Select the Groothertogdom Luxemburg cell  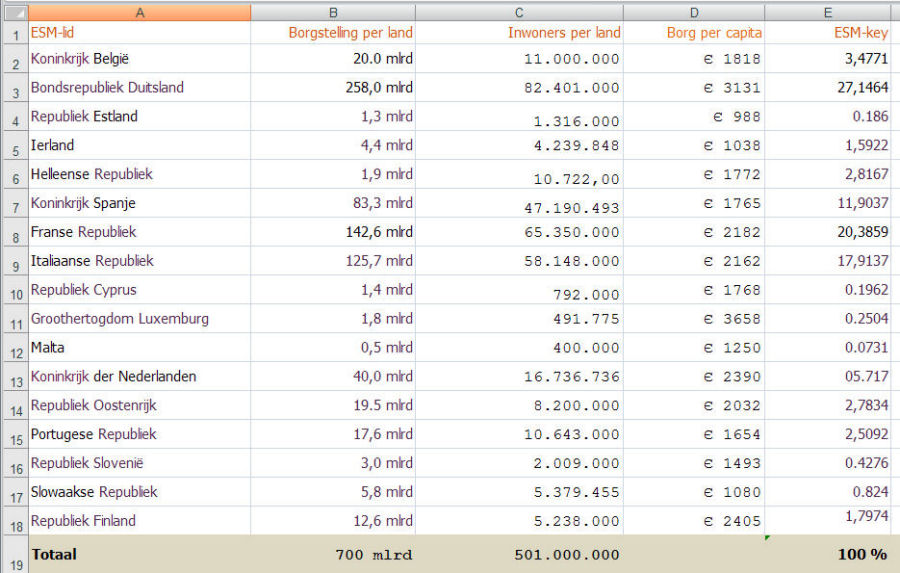point(139,319)
